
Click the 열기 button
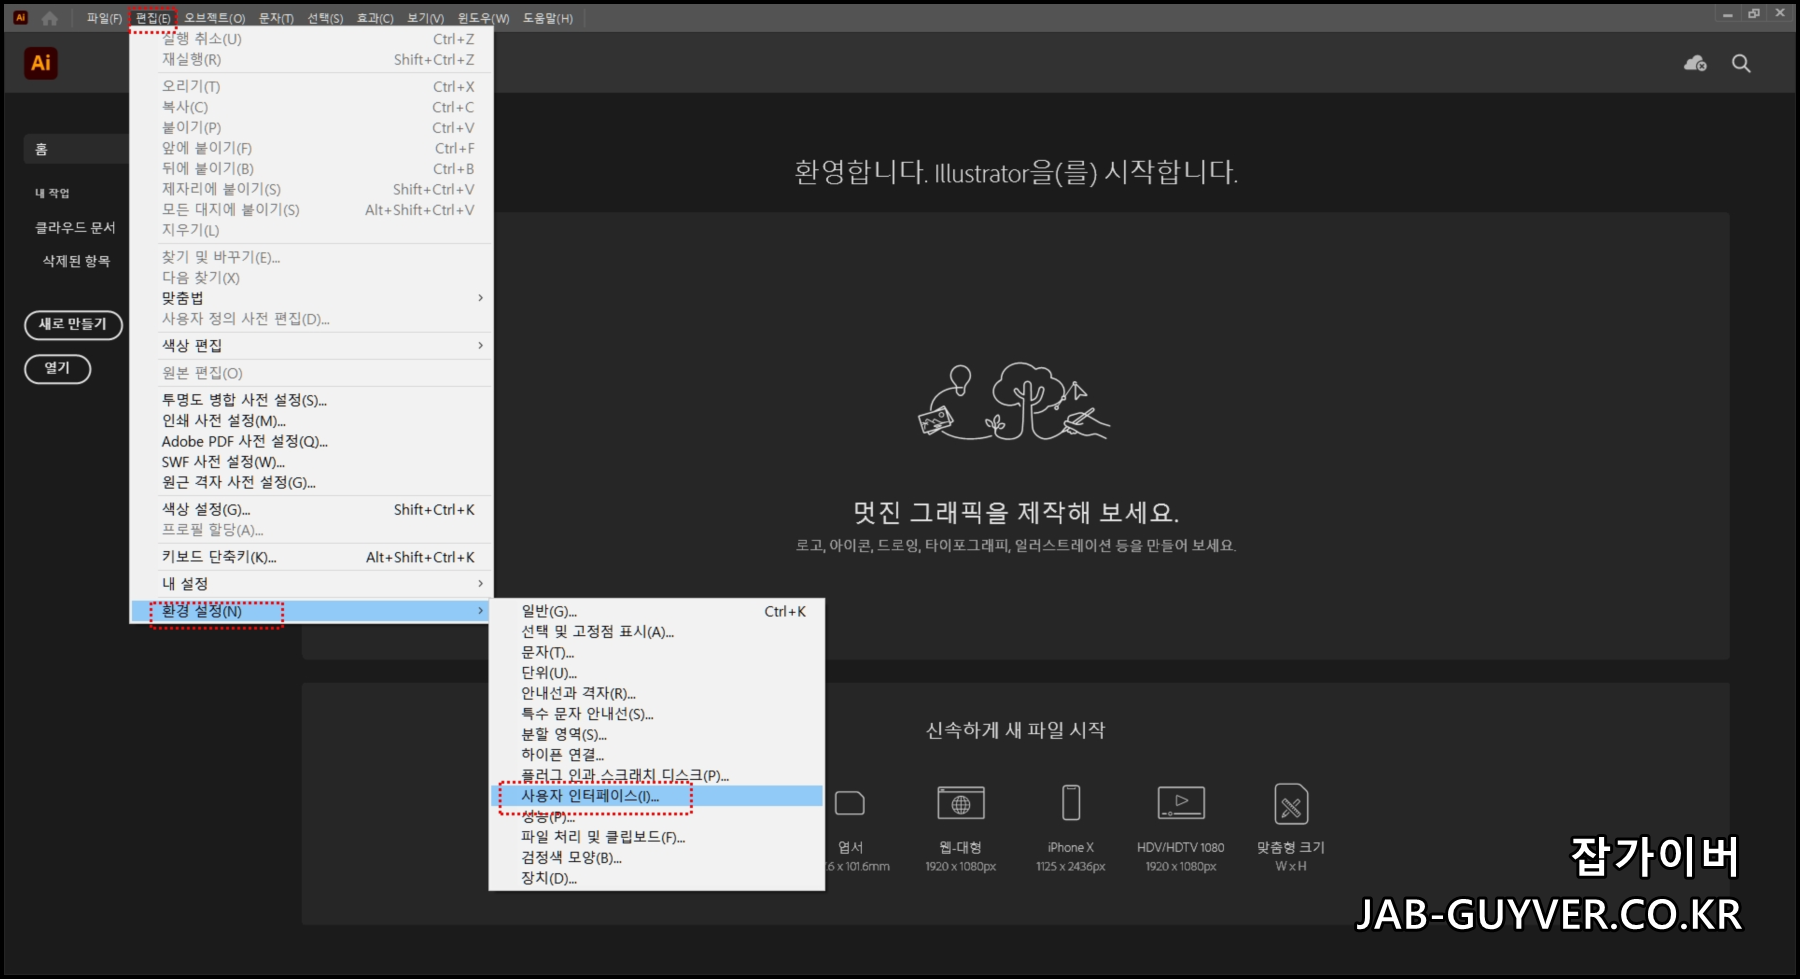pos(58,368)
